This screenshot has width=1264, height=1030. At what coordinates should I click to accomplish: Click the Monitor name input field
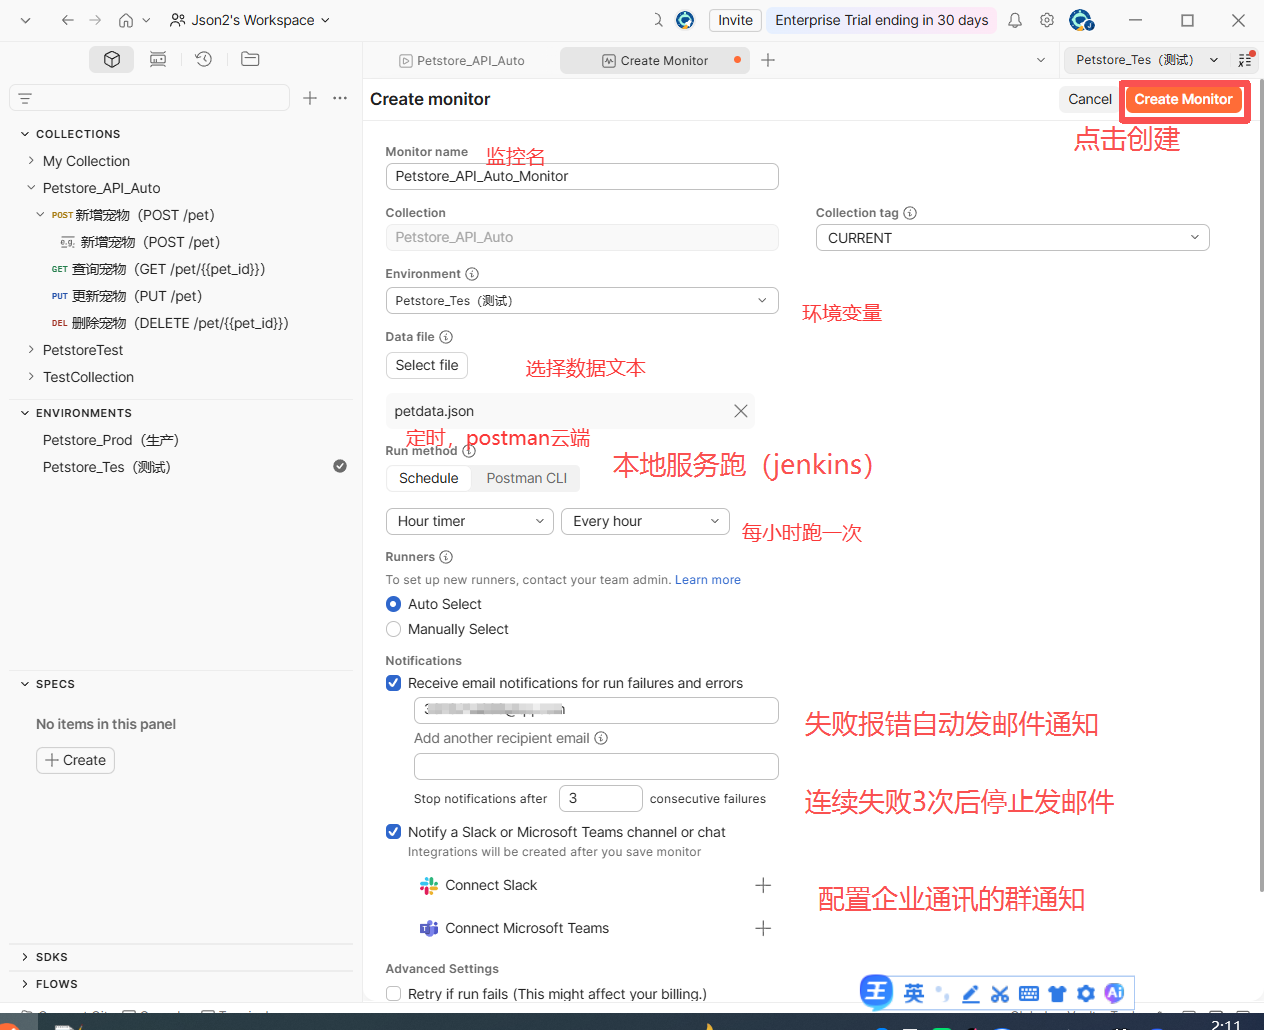[x=582, y=176]
